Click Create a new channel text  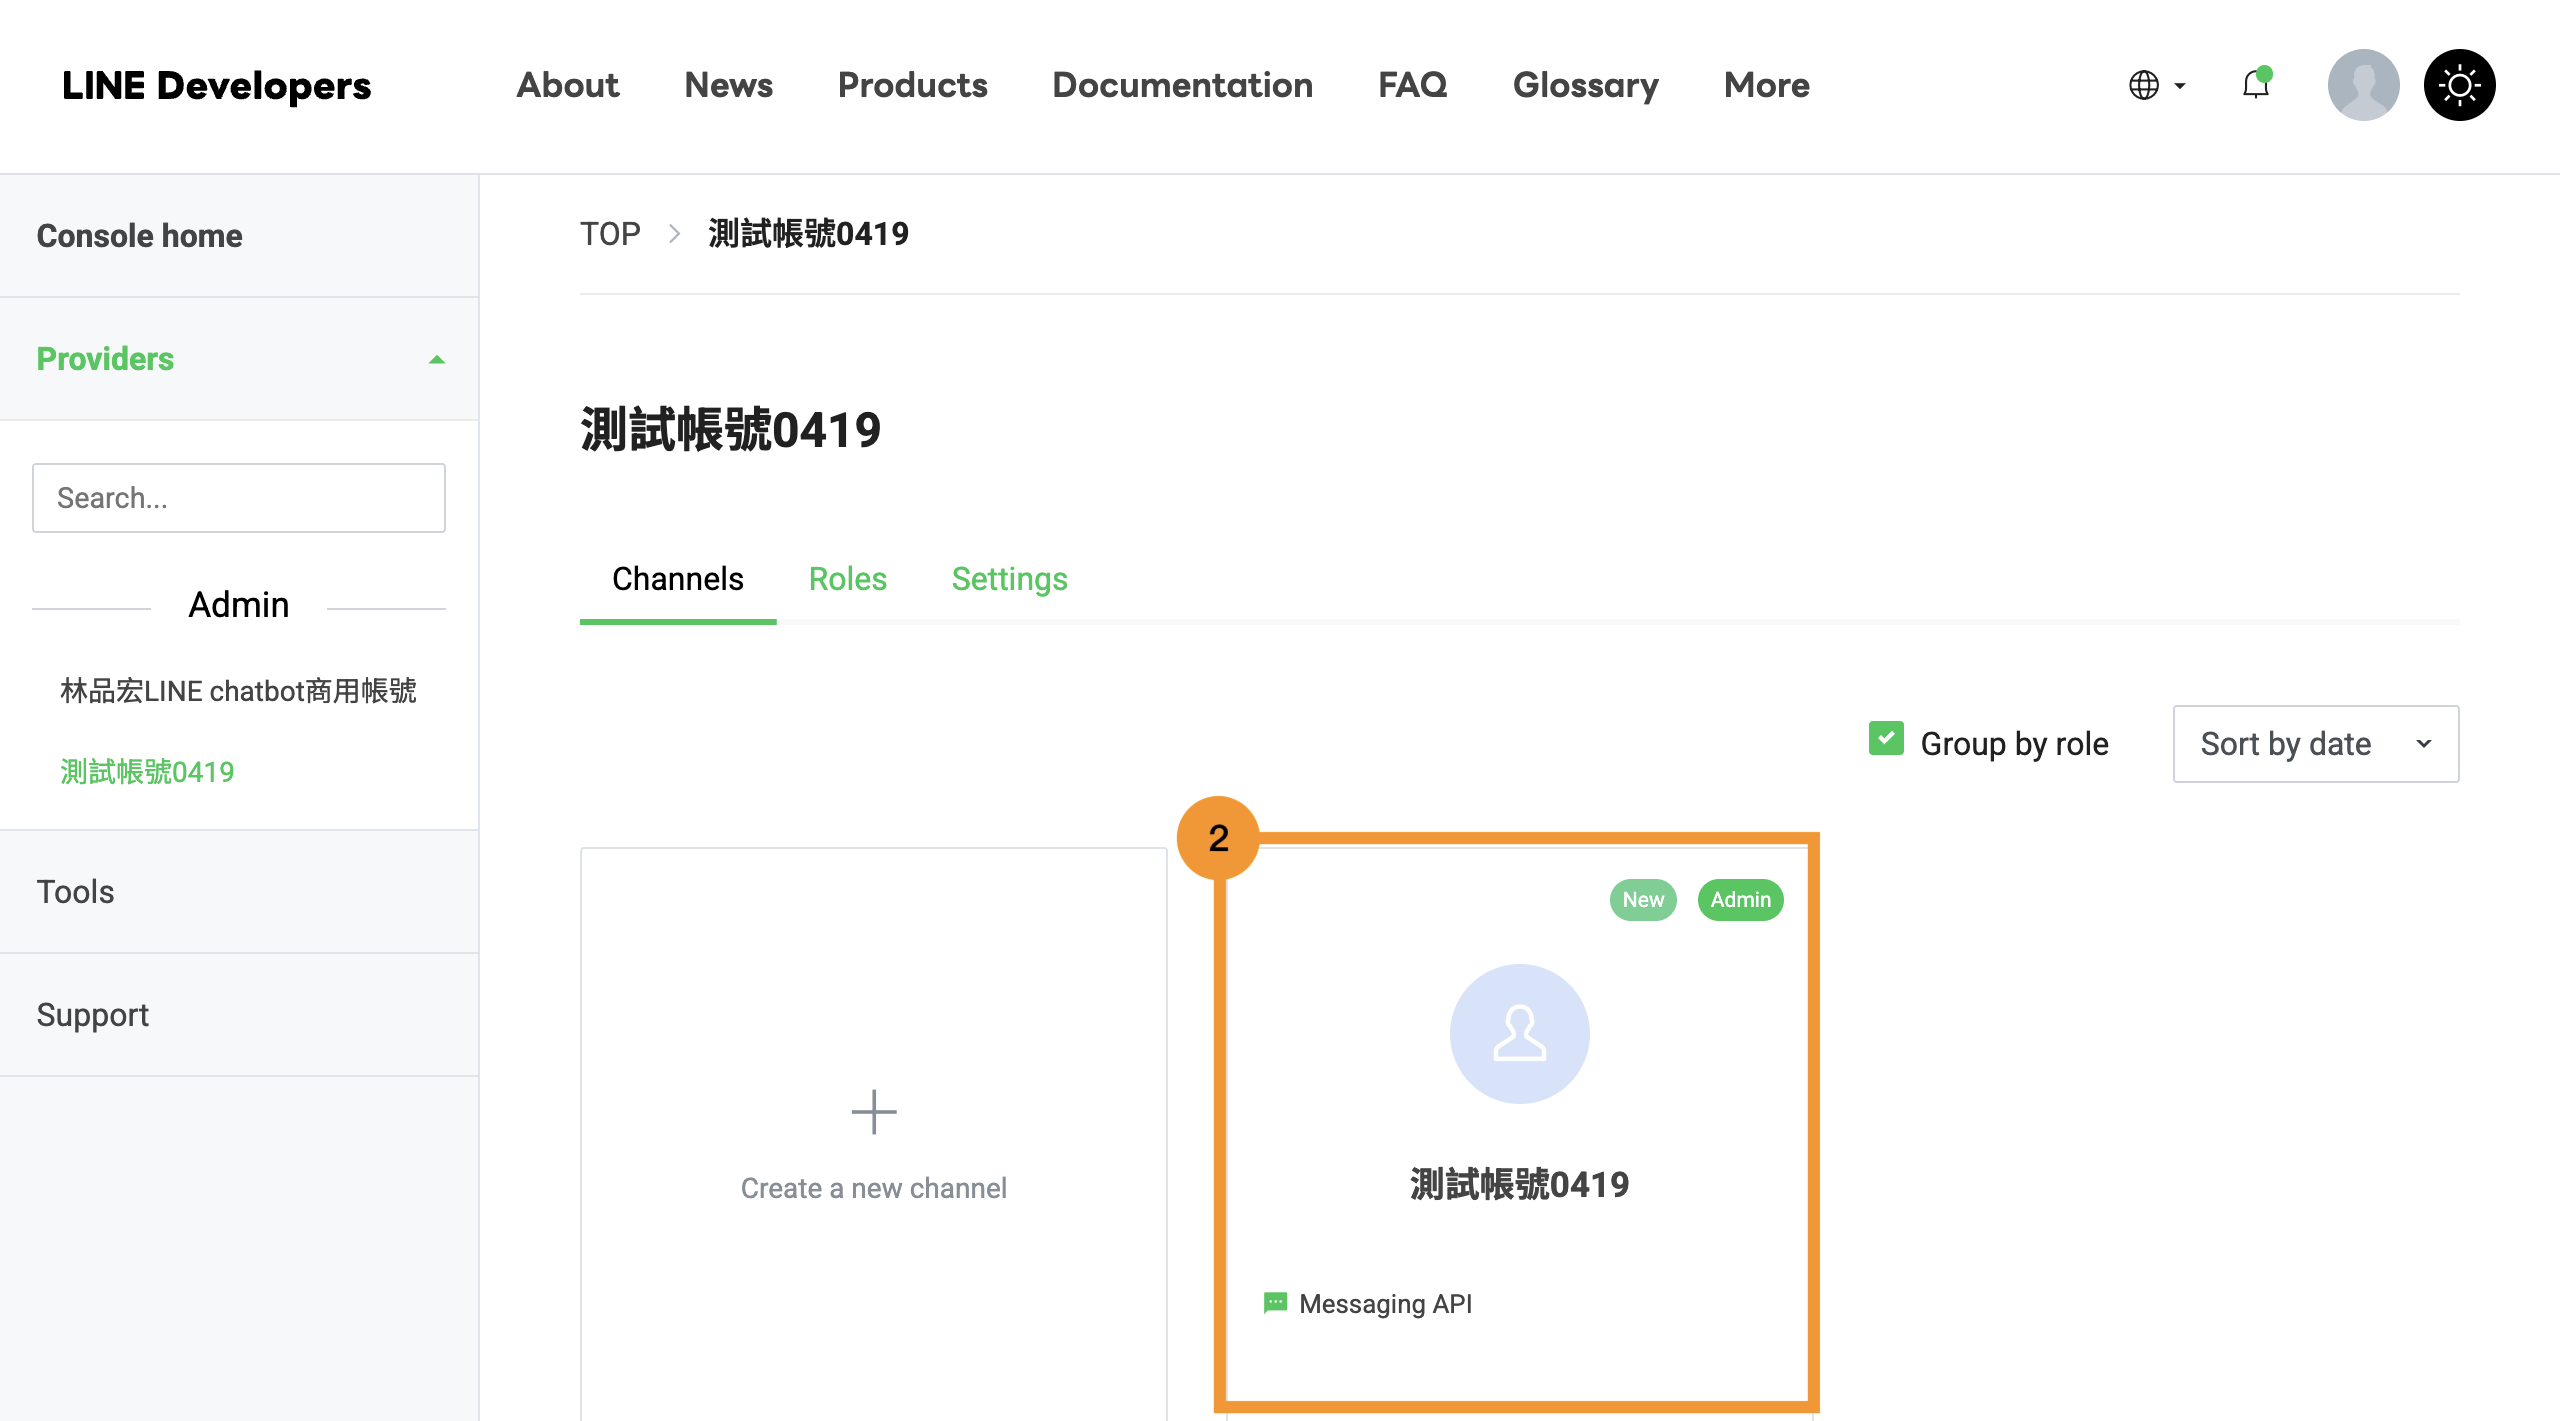coord(874,1188)
